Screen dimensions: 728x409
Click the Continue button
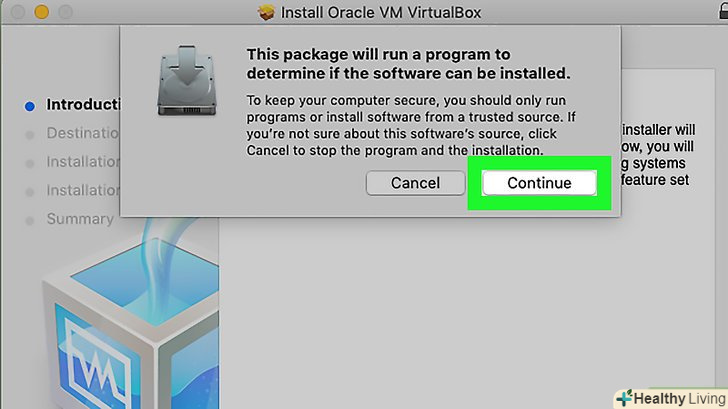click(539, 183)
